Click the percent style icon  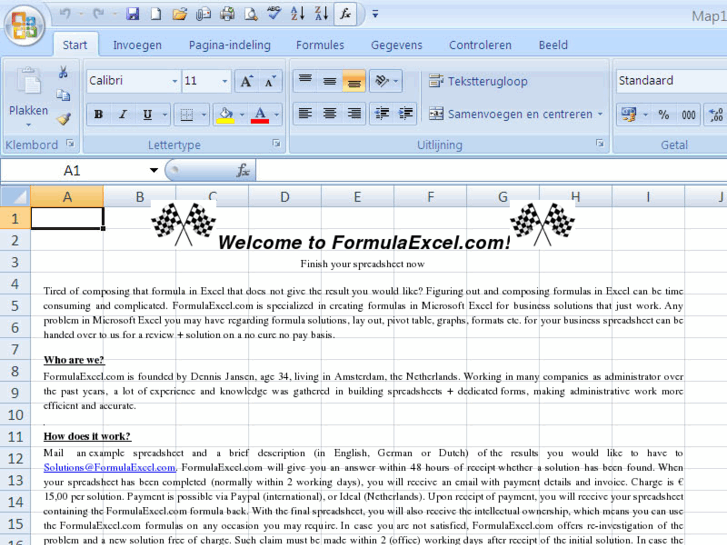pos(664,115)
